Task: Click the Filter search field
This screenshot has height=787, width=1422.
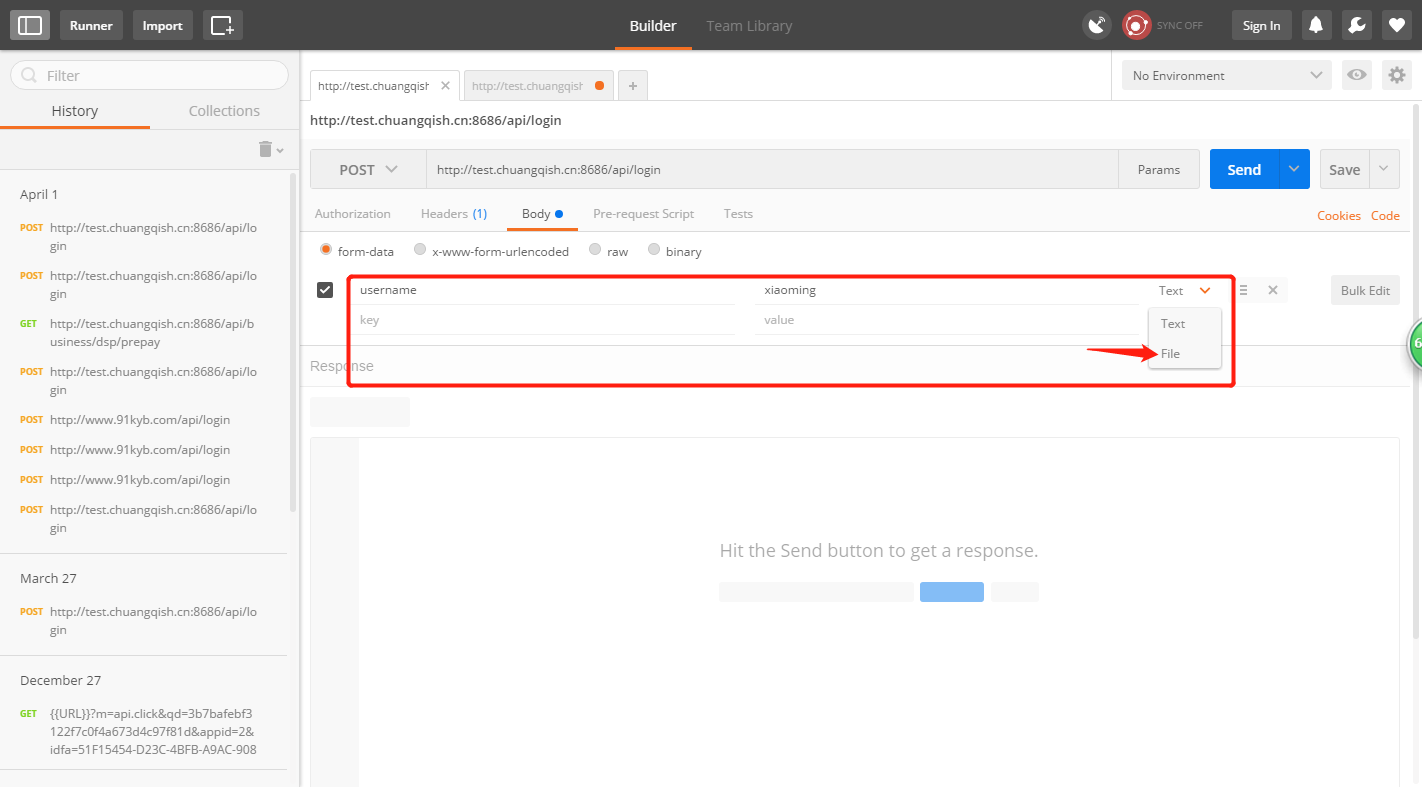Action: pos(149,75)
